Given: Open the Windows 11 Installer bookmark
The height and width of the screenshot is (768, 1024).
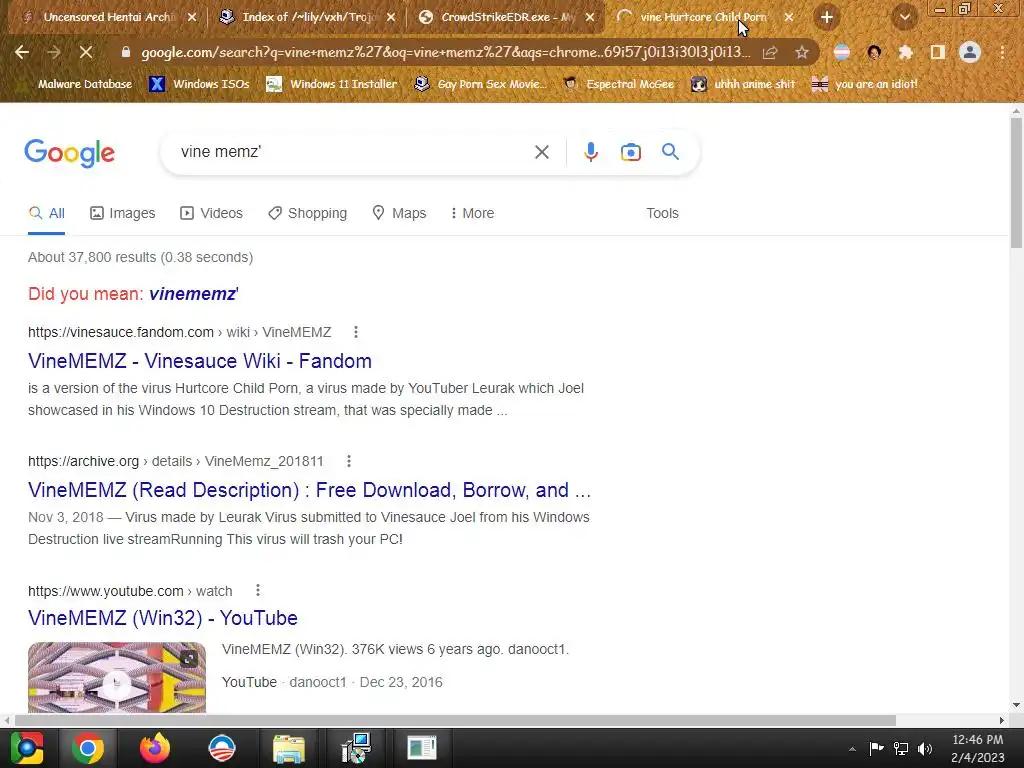Looking at the screenshot, I should 331,84.
